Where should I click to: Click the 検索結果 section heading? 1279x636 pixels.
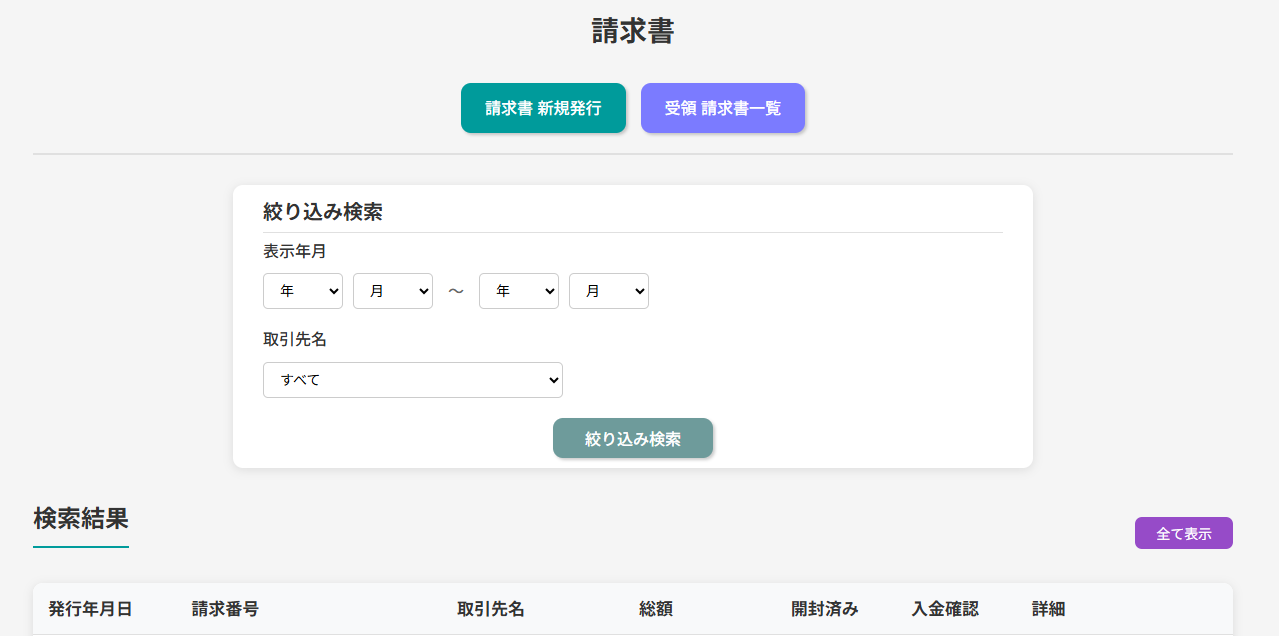click(x=81, y=518)
